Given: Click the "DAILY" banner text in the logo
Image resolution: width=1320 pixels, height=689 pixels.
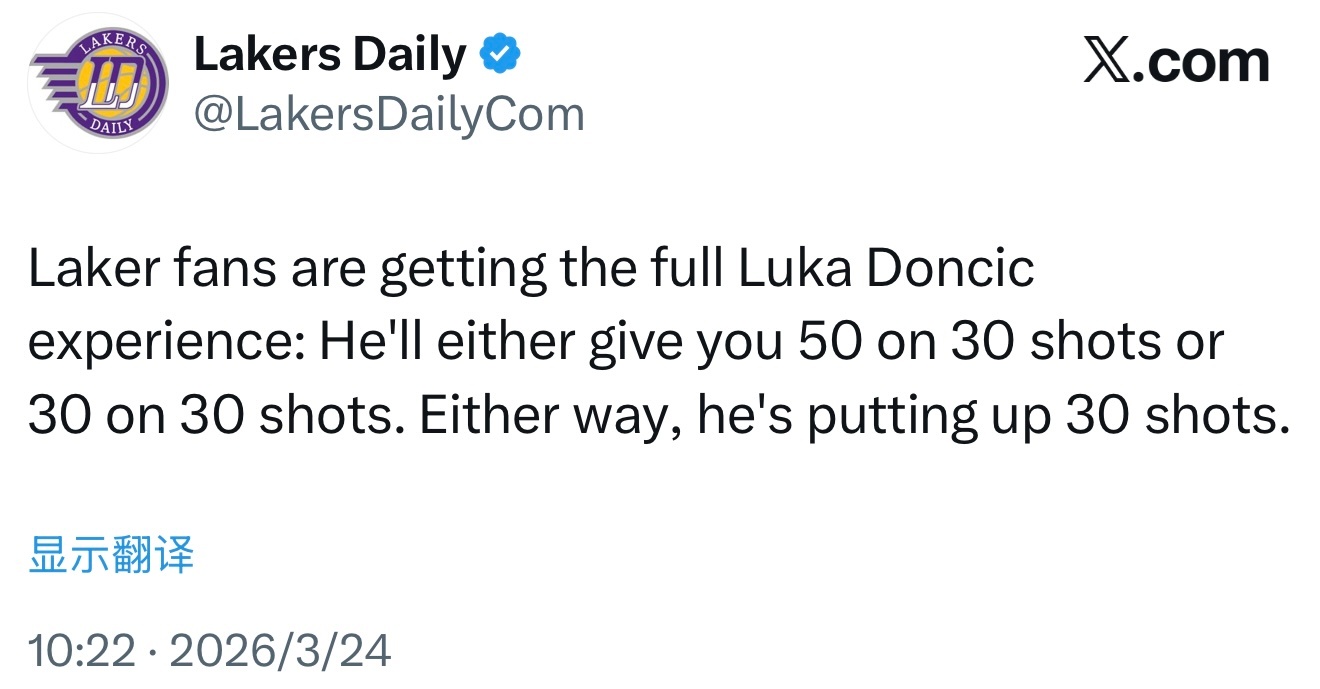Looking at the screenshot, I should click(x=108, y=125).
